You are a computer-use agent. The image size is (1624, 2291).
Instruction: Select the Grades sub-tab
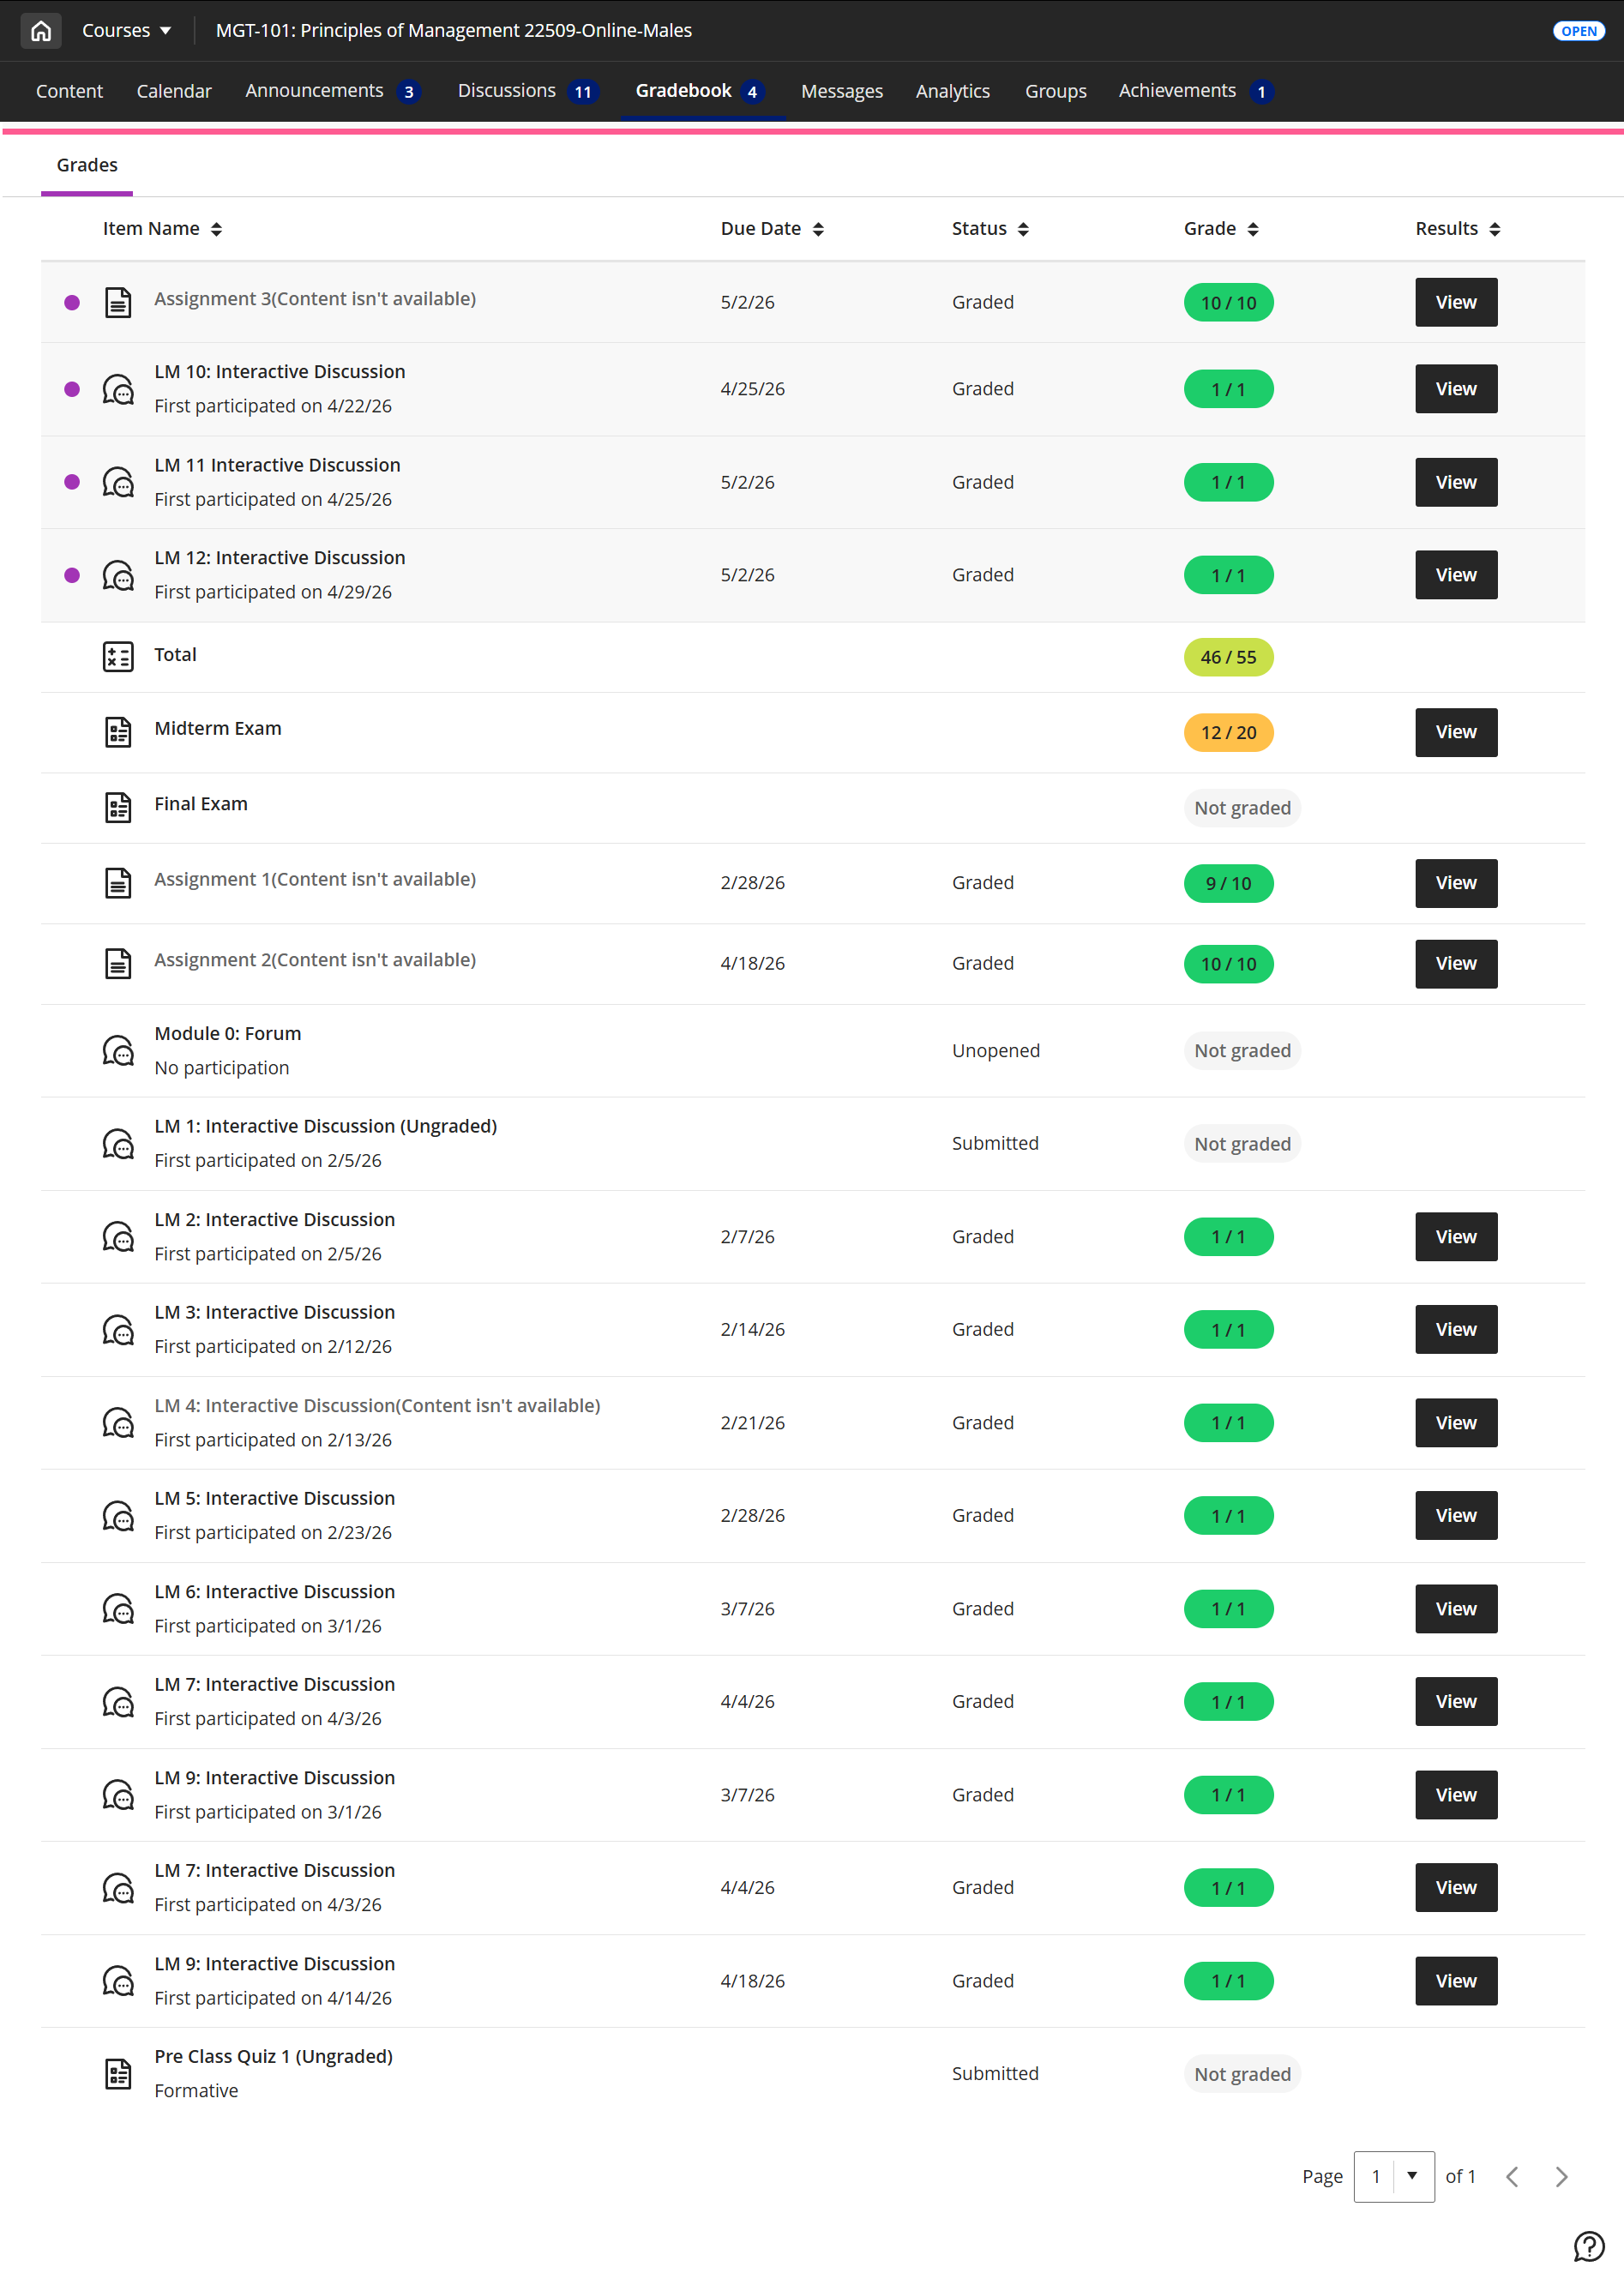pos(87,165)
